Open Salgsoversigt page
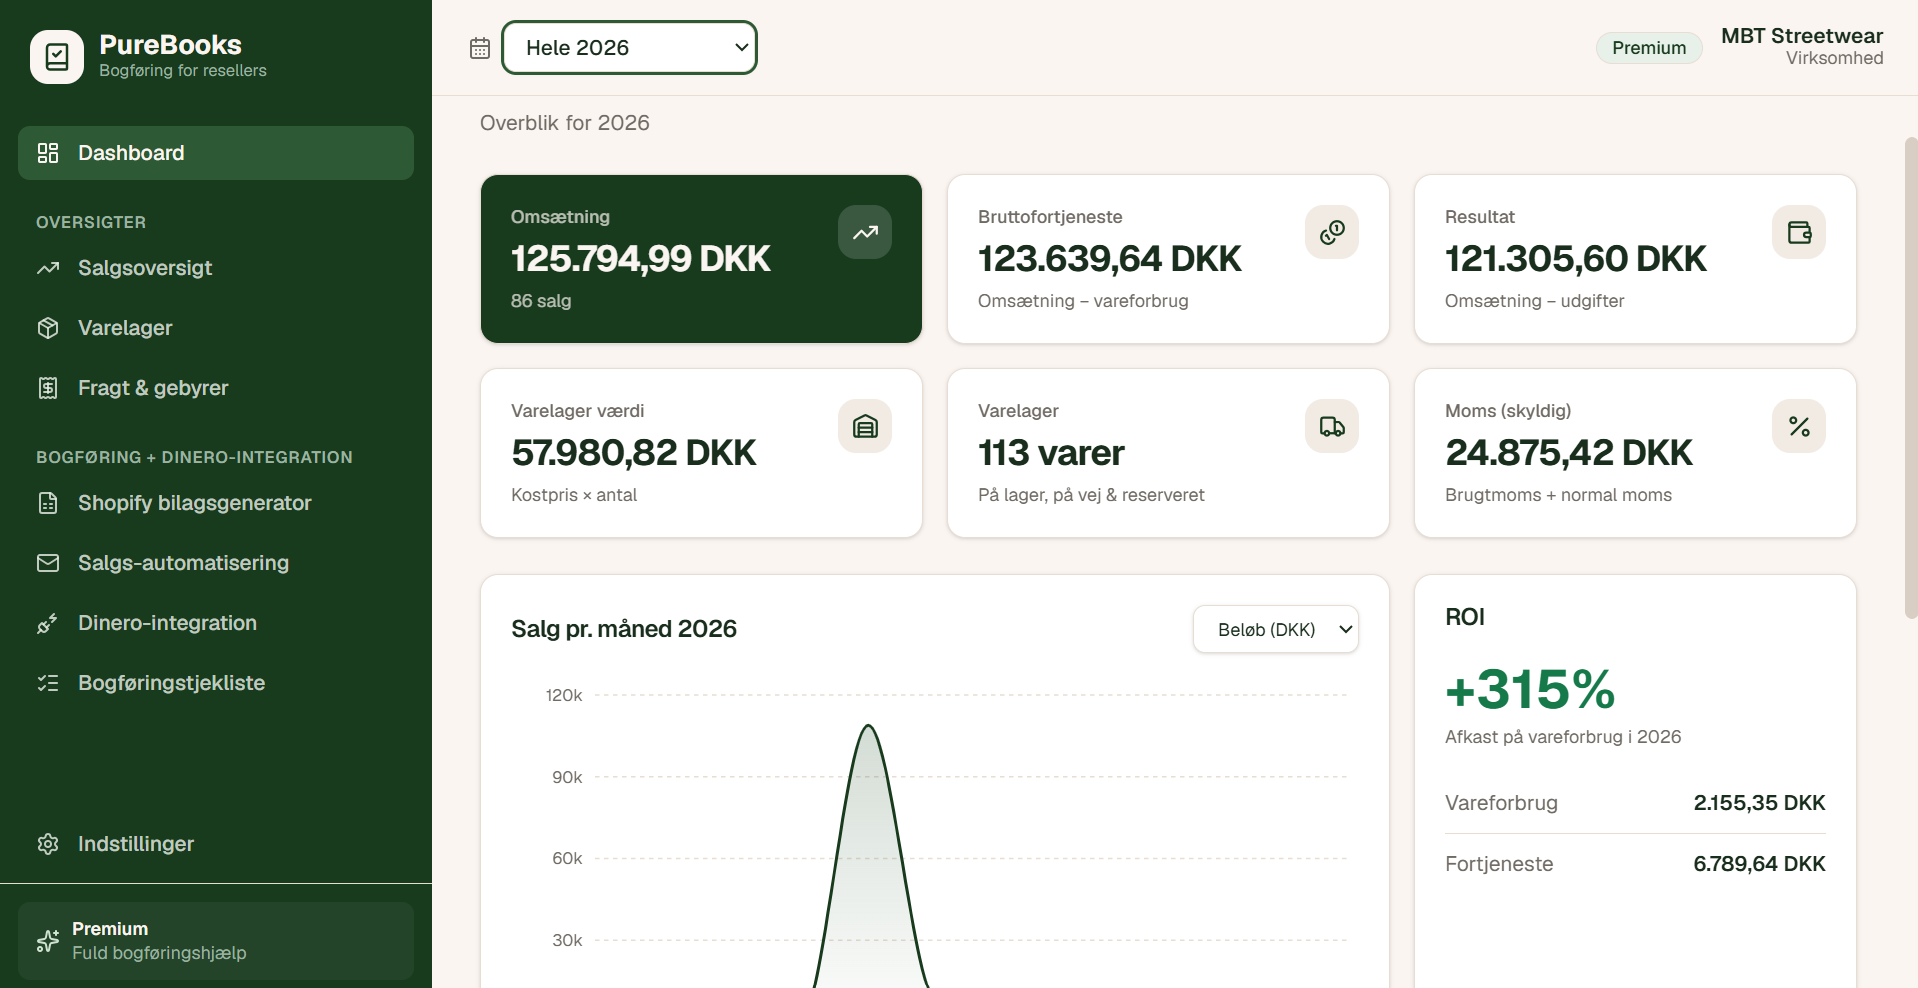The image size is (1918, 988). [216, 268]
